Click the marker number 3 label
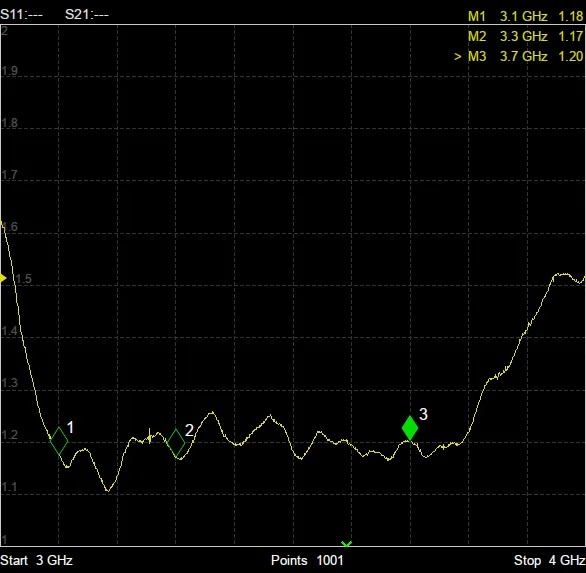The image size is (586, 573). 423,414
